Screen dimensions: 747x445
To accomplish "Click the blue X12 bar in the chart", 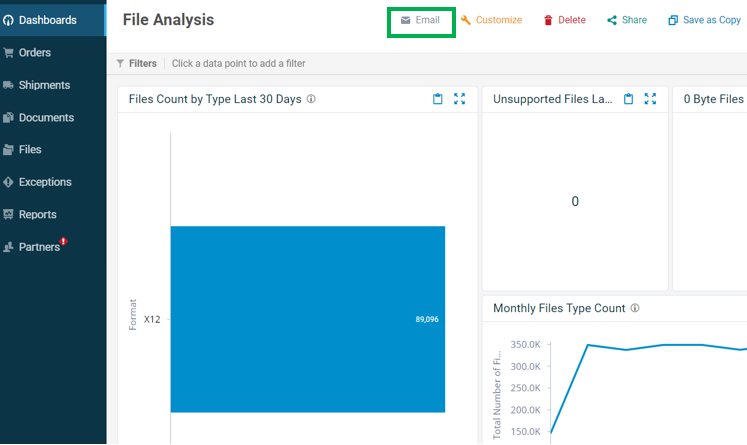I will pos(308,319).
